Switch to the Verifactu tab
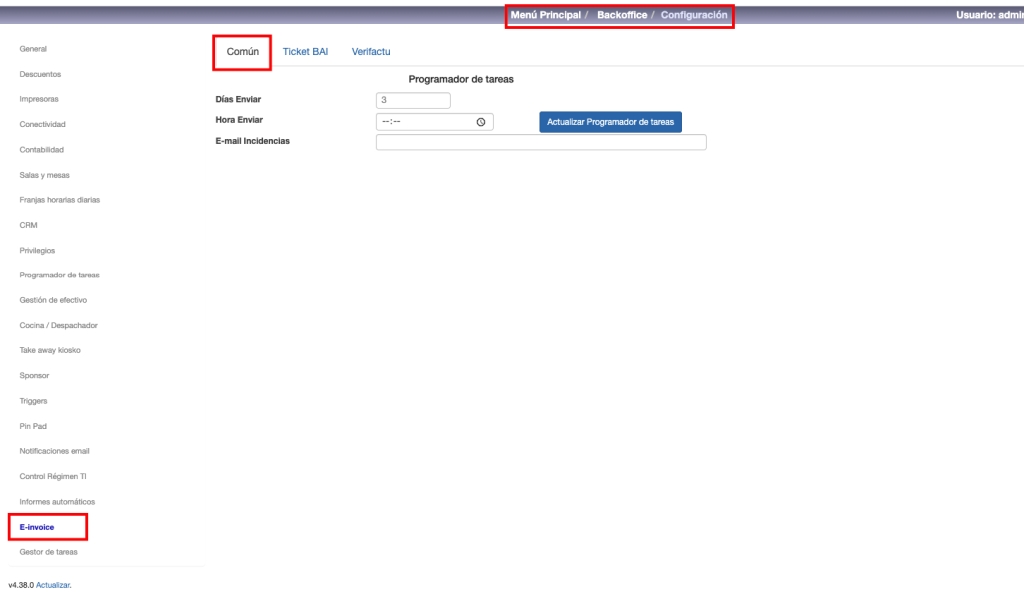This screenshot has height=599, width=1024. coord(371,51)
